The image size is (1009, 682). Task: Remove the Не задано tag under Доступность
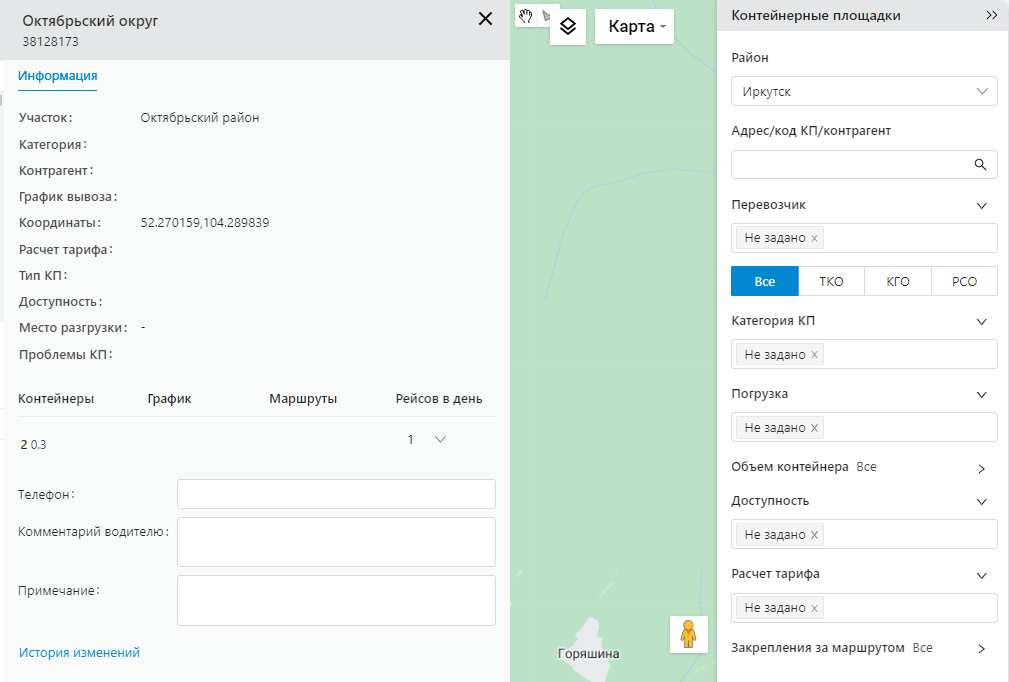815,535
